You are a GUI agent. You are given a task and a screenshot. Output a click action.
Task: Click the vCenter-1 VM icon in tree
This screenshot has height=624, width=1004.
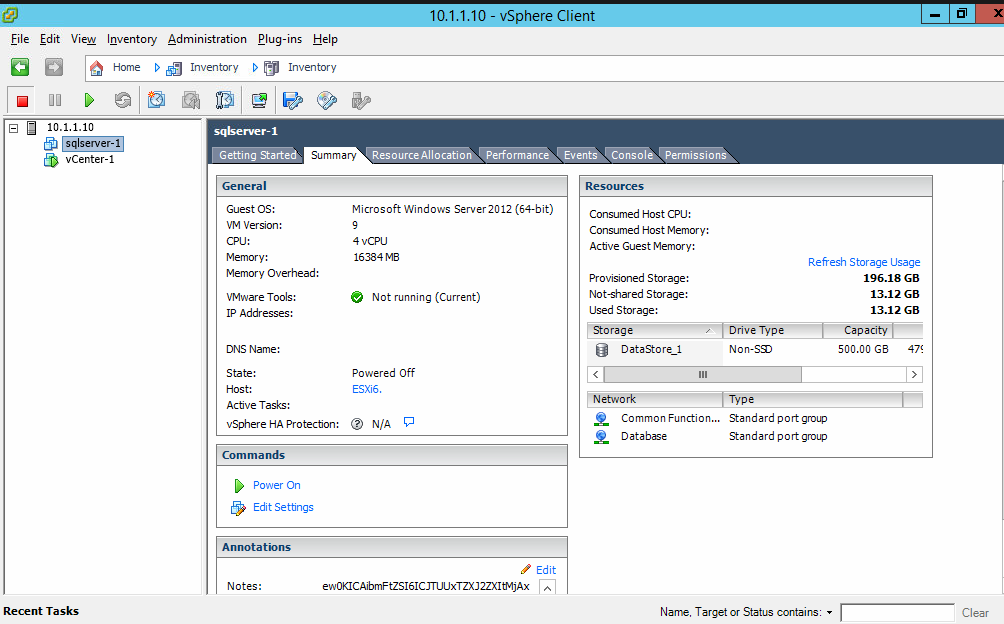pyautogui.click(x=51, y=160)
